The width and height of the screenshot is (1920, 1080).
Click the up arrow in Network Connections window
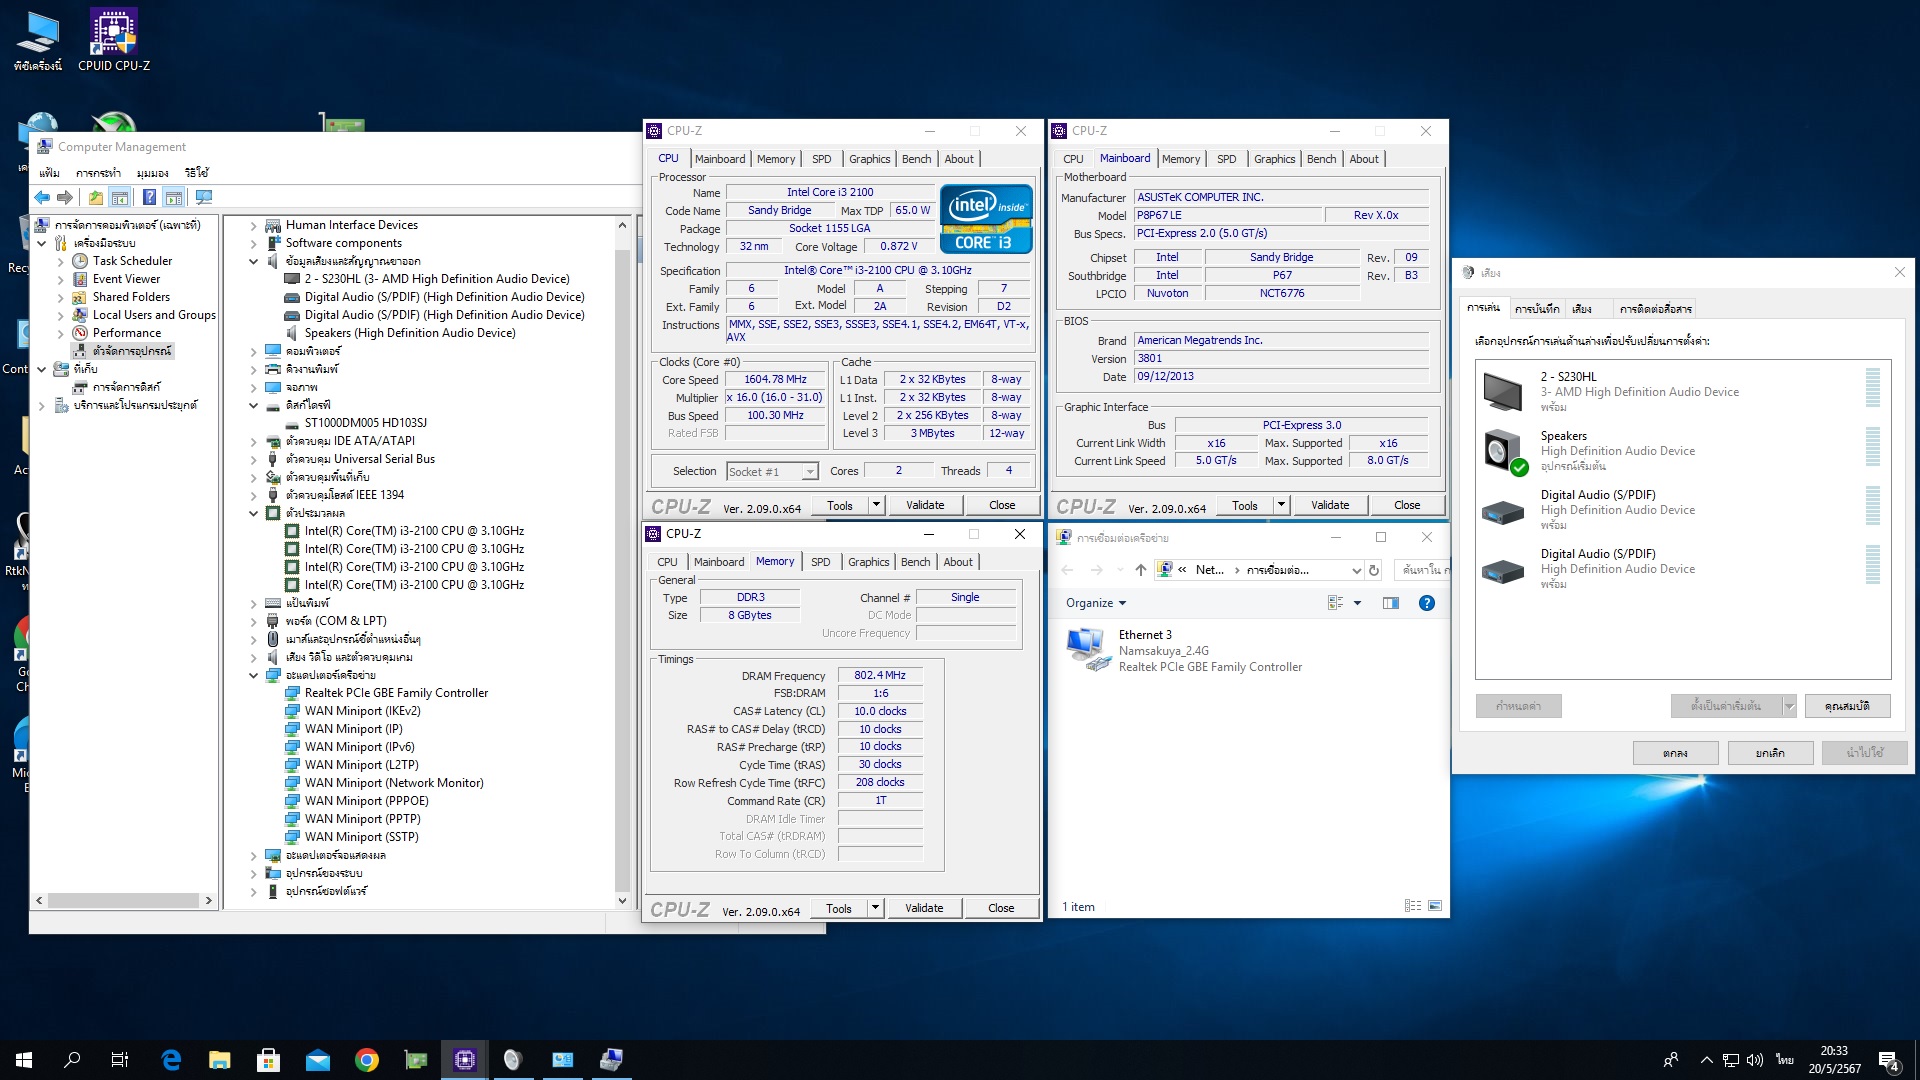[x=1140, y=570]
